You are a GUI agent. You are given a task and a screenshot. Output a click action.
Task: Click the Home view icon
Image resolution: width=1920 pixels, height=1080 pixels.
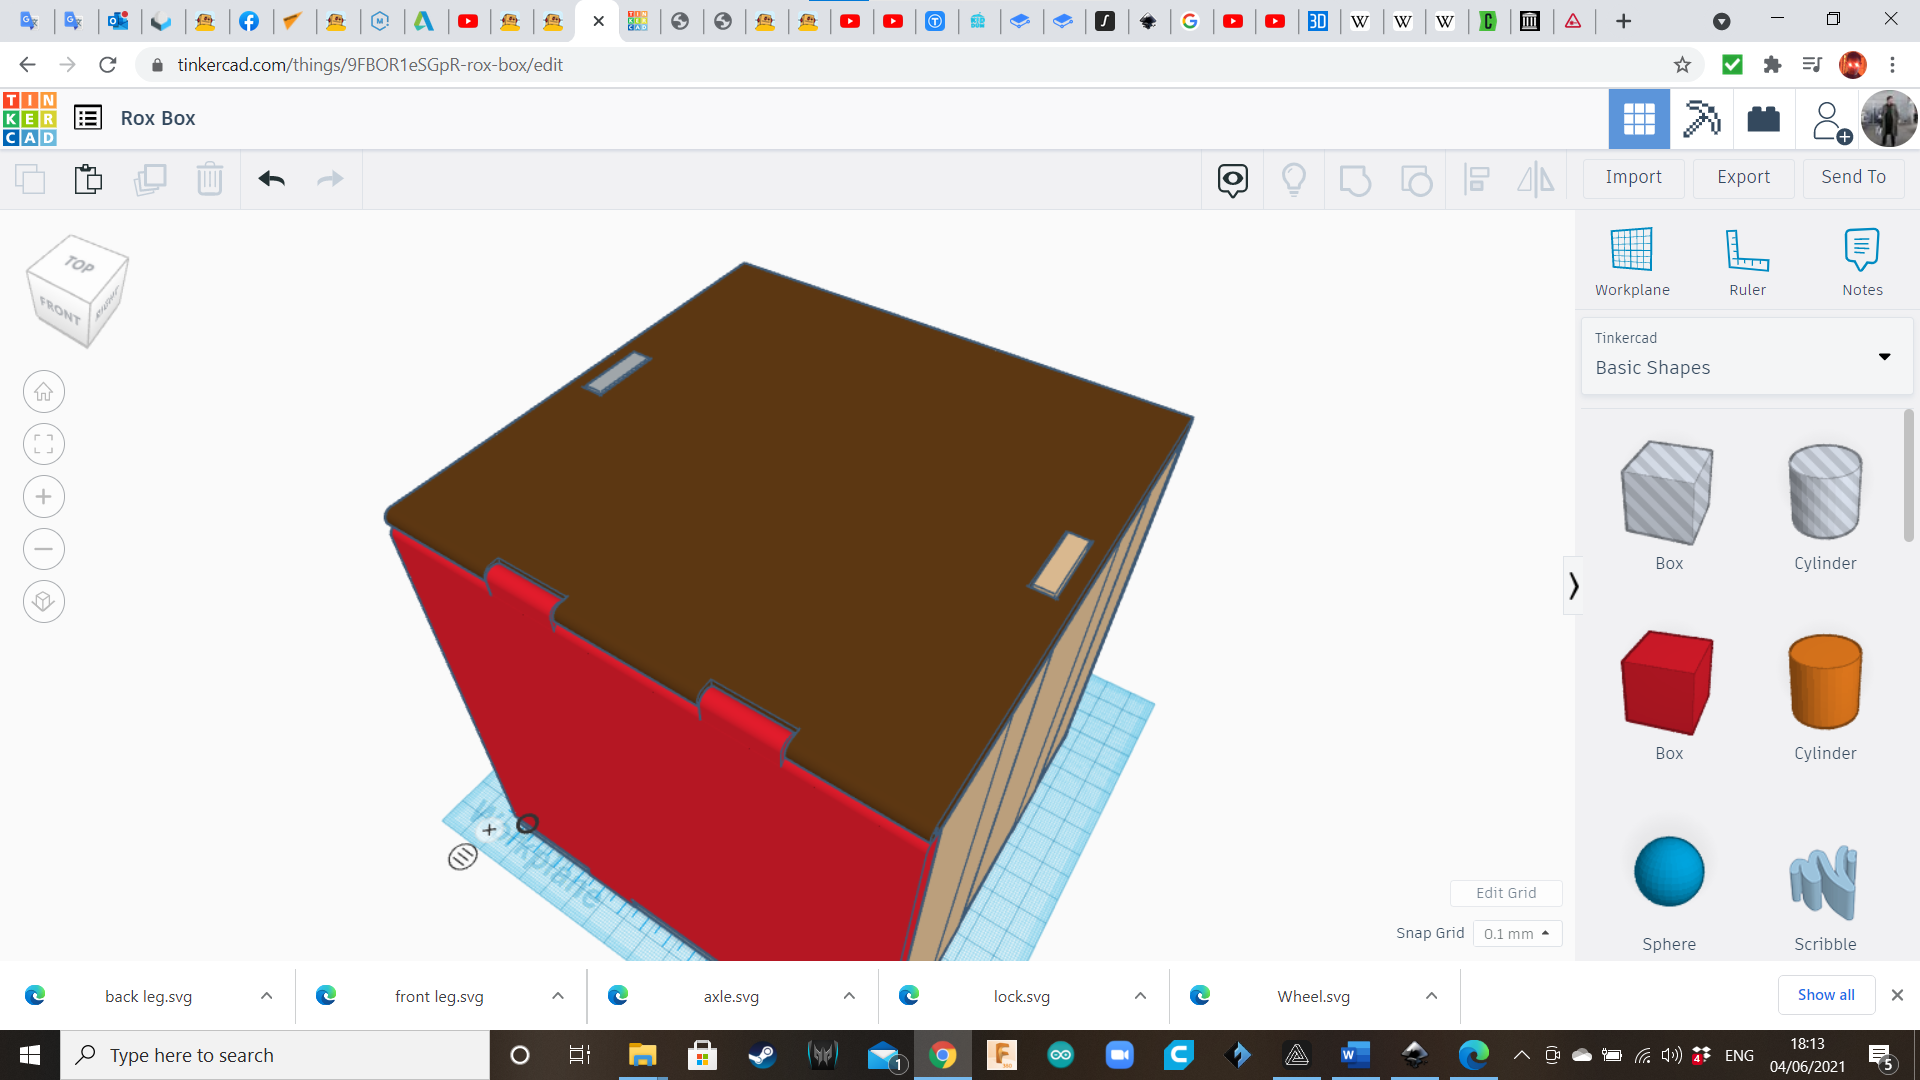click(44, 392)
